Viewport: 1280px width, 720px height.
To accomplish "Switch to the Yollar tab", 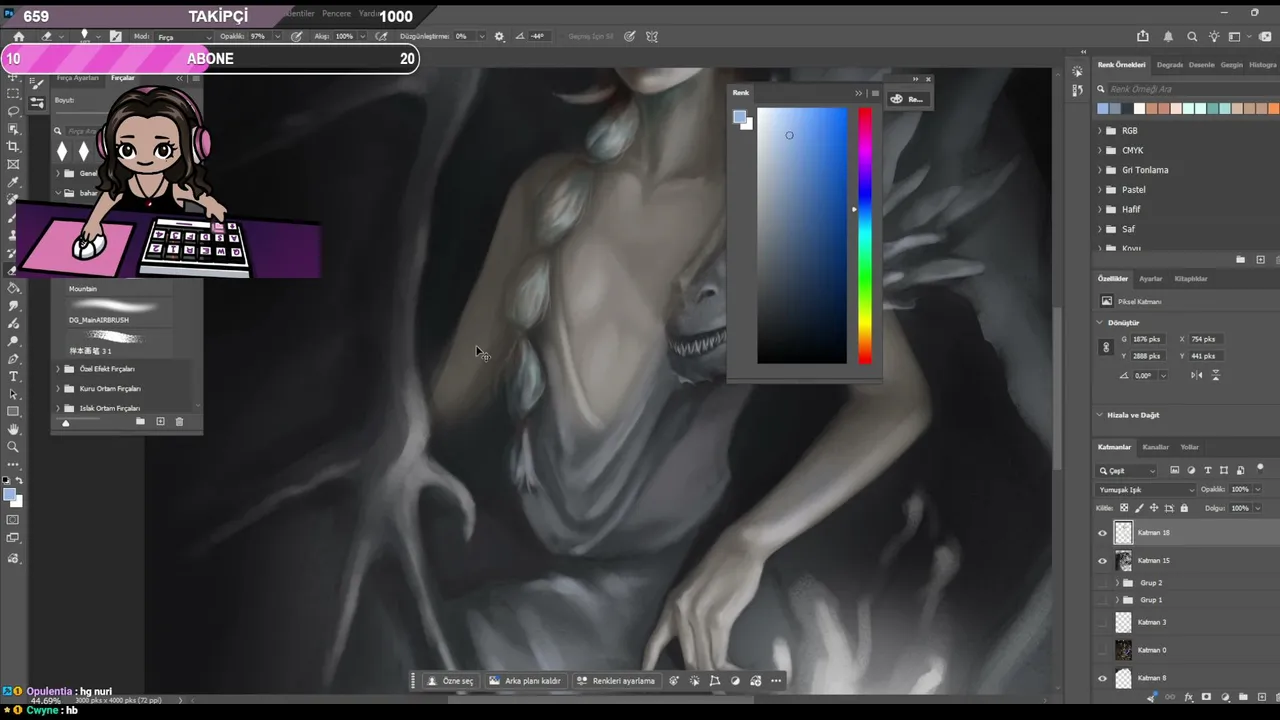I will tap(1190, 447).
